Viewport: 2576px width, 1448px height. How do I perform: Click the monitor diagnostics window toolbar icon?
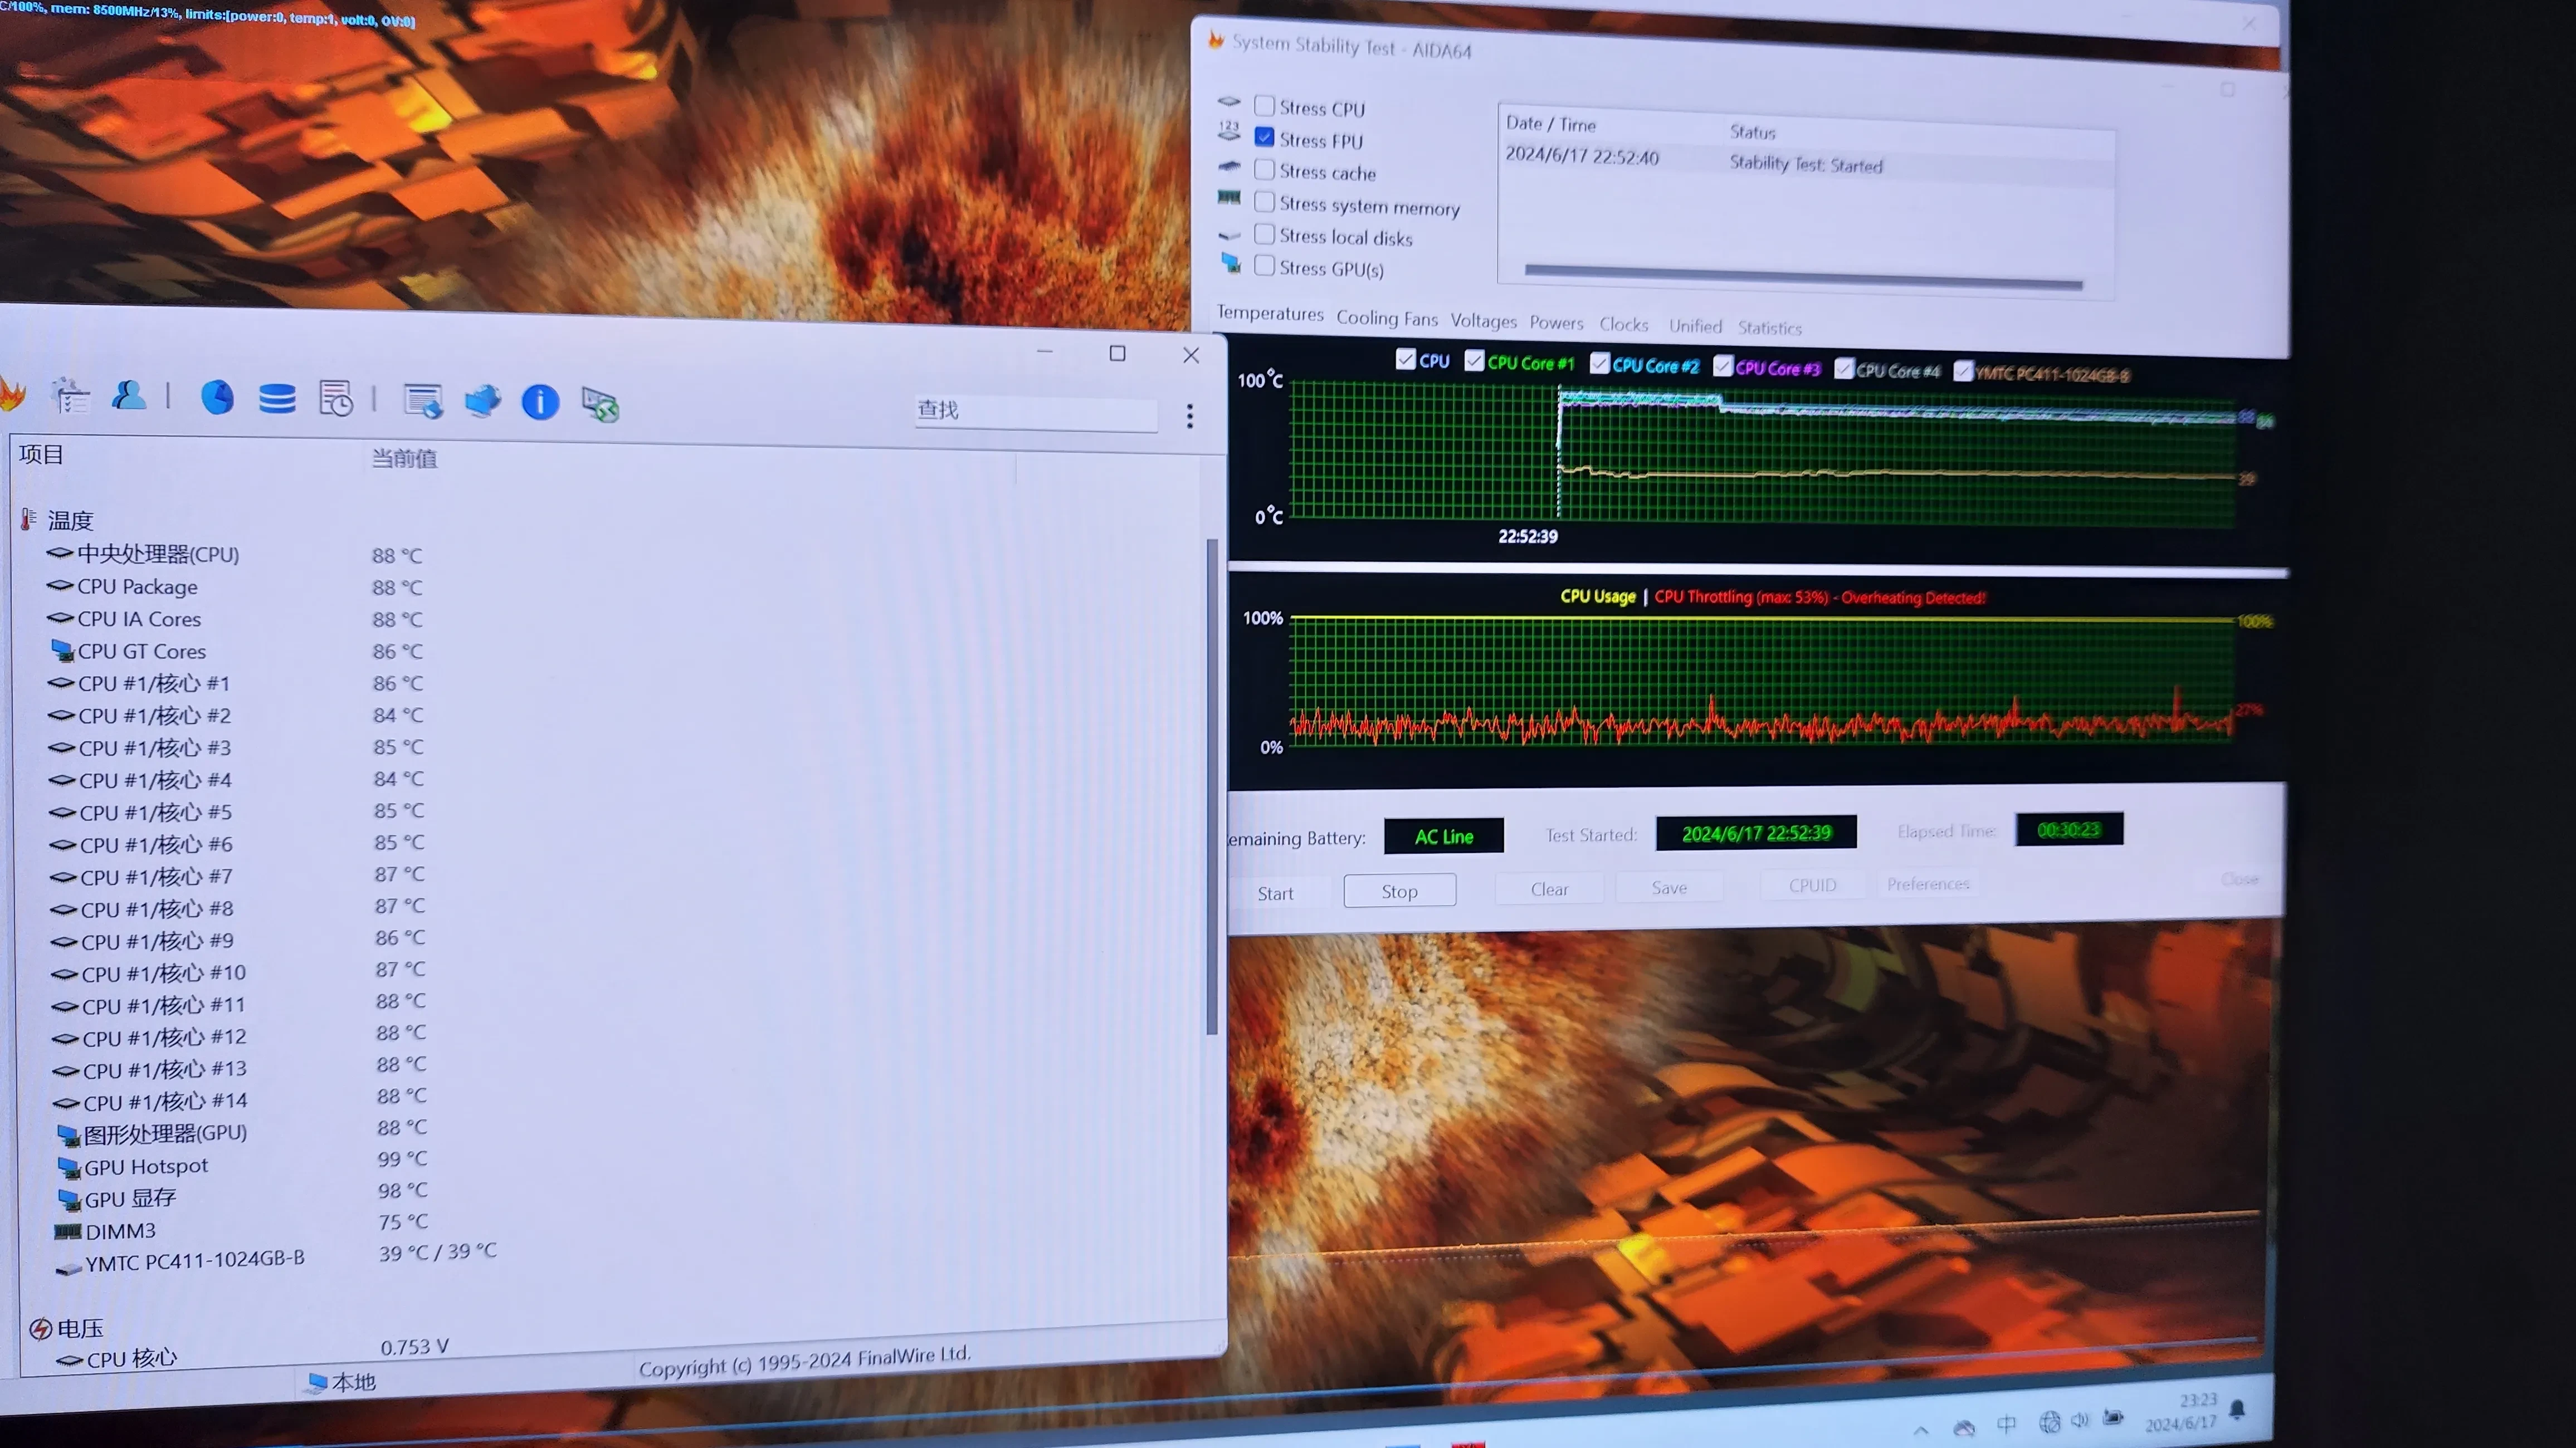click(423, 401)
